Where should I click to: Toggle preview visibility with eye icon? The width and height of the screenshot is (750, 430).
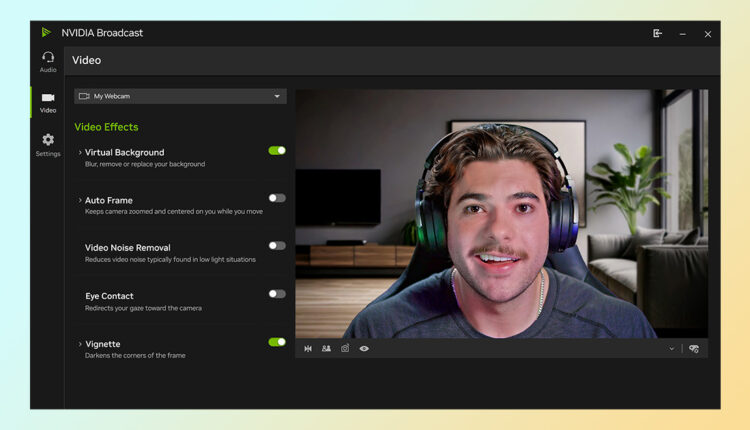pos(364,349)
